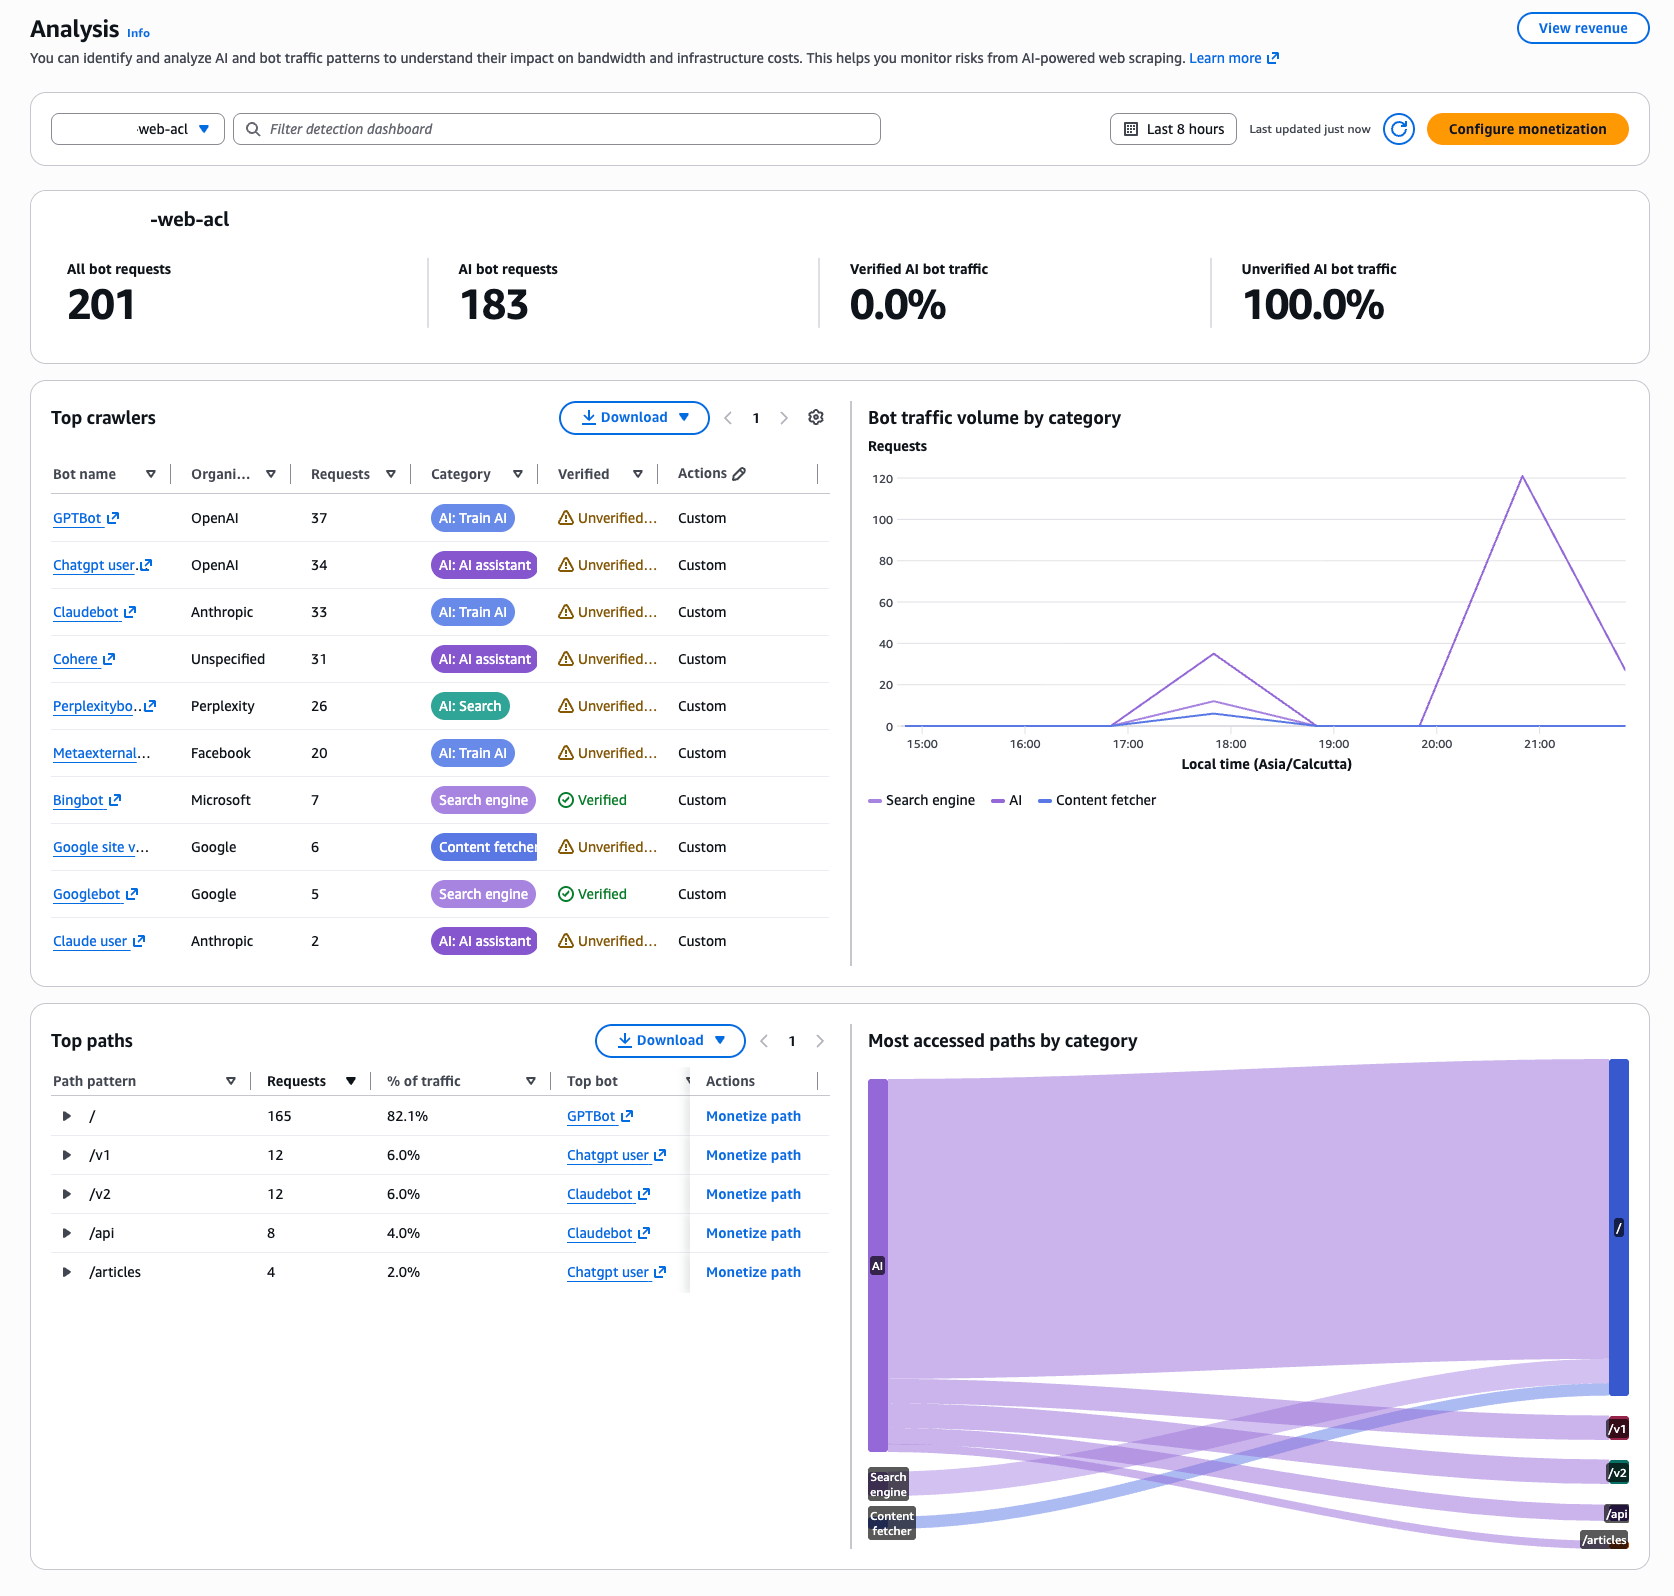Screen dimensions: 1674x1596
Task: Click the warning icon on Claude user row
Action: 566,941
